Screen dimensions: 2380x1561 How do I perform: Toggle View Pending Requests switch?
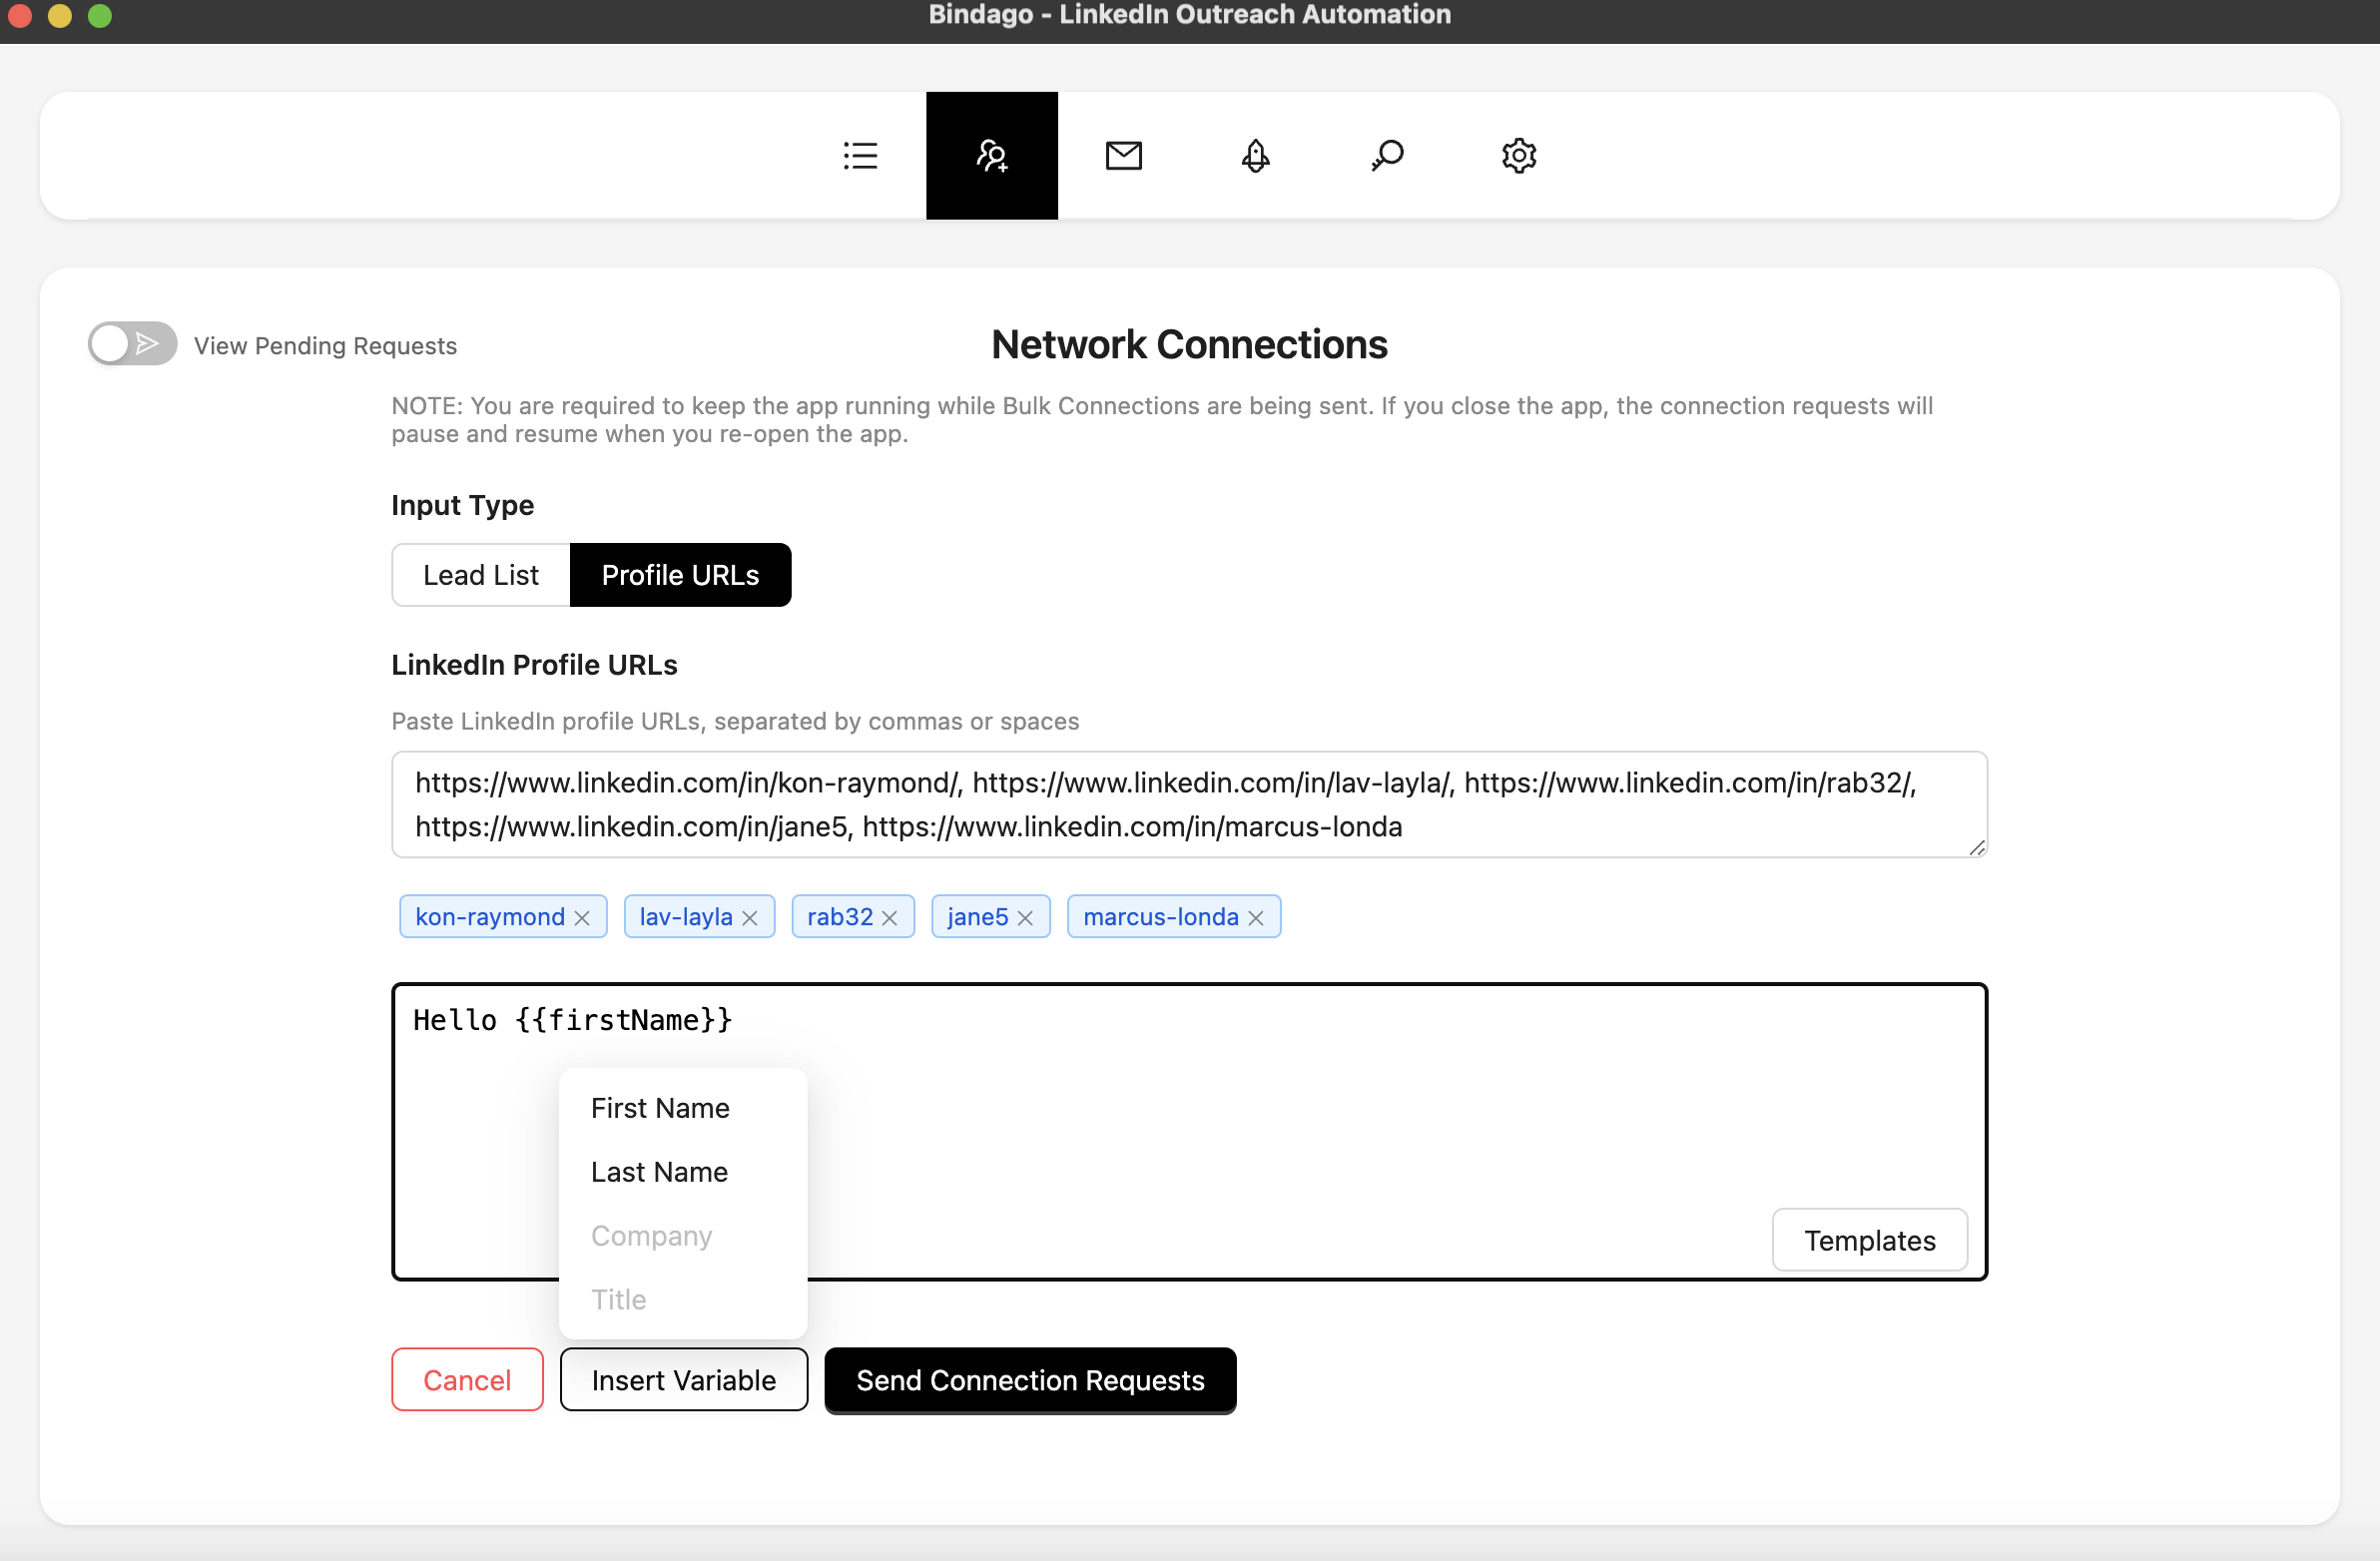tap(132, 344)
